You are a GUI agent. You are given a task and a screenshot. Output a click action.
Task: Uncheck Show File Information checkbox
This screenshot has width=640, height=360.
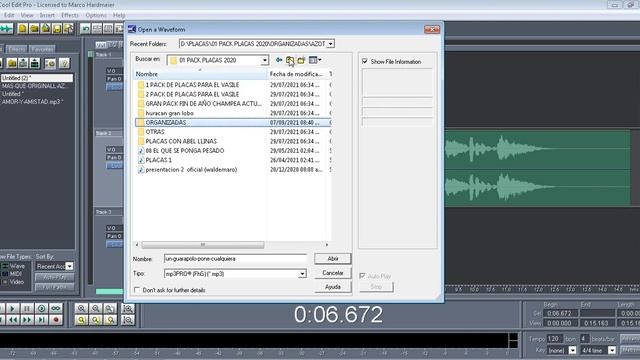pos(364,61)
